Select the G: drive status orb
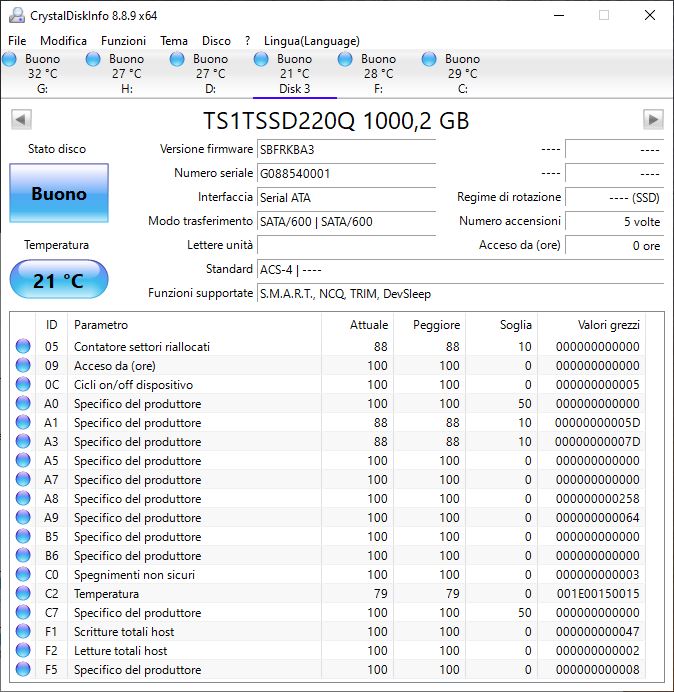Screen dimensions: 674x692 [10, 60]
